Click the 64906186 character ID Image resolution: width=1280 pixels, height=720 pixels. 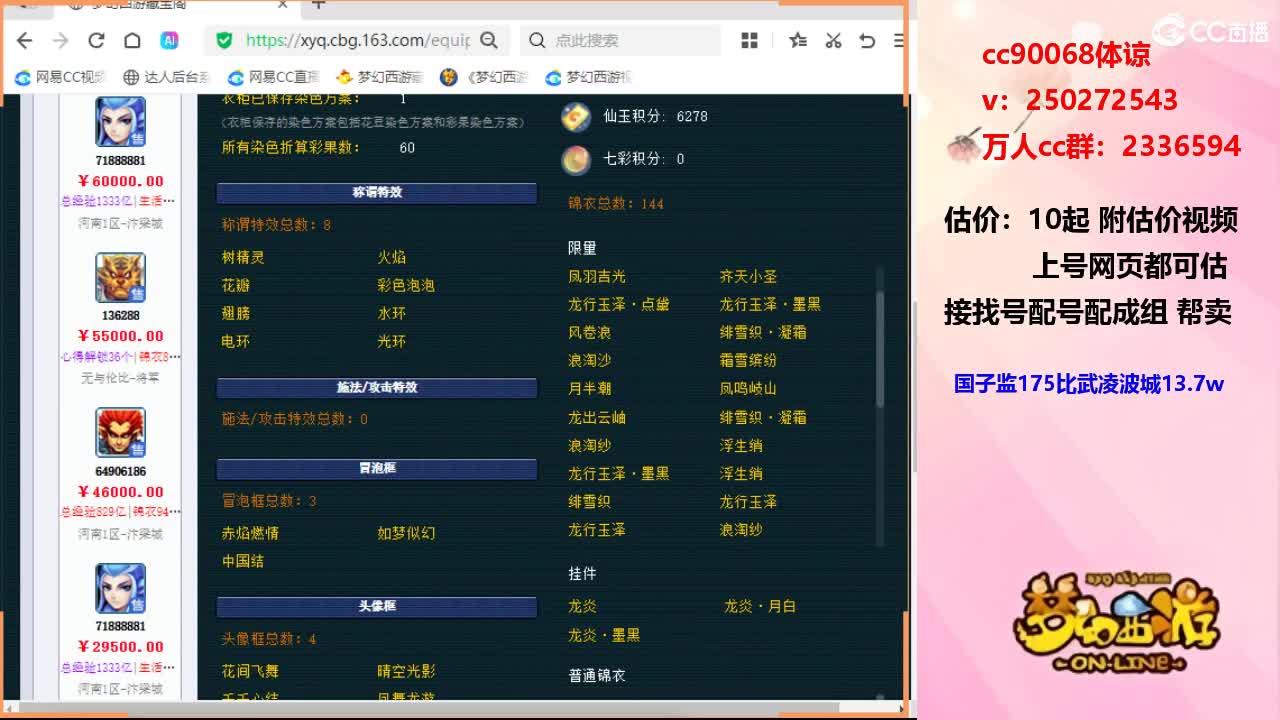click(120, 471)
